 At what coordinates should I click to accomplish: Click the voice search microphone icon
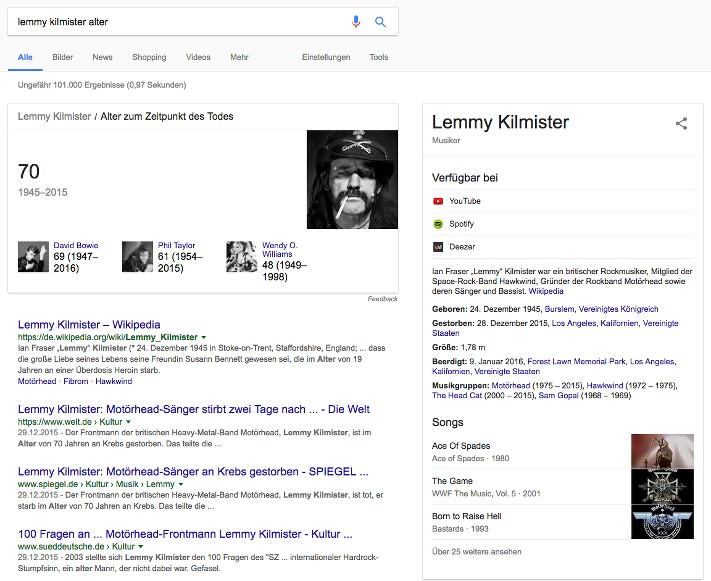(356, 21)
